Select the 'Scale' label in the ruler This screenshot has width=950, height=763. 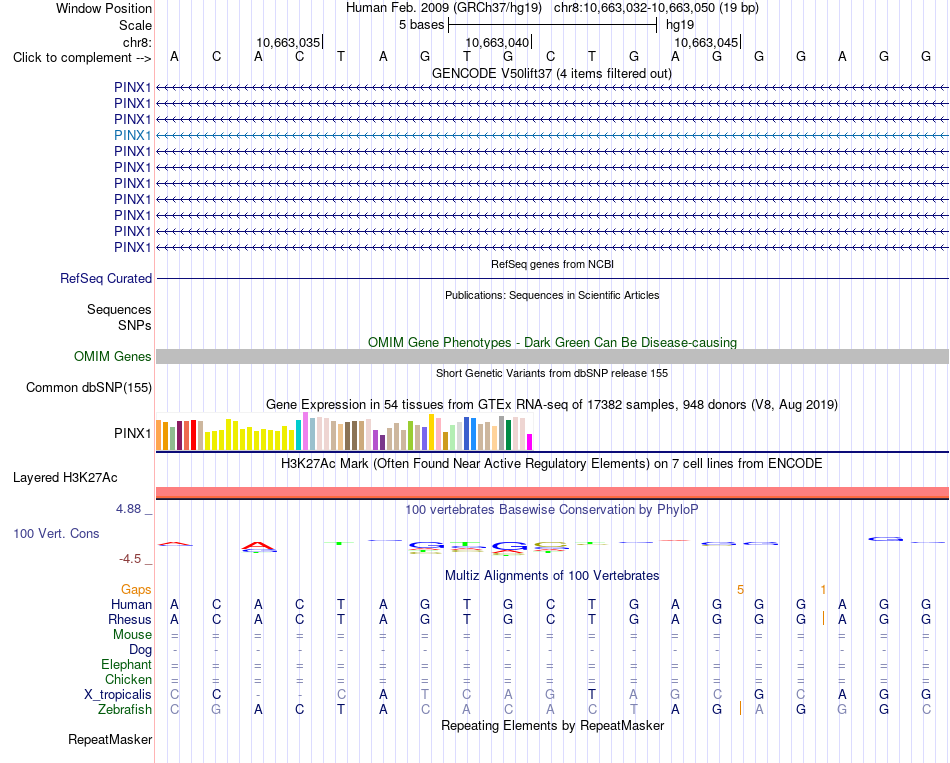[135, 25]
